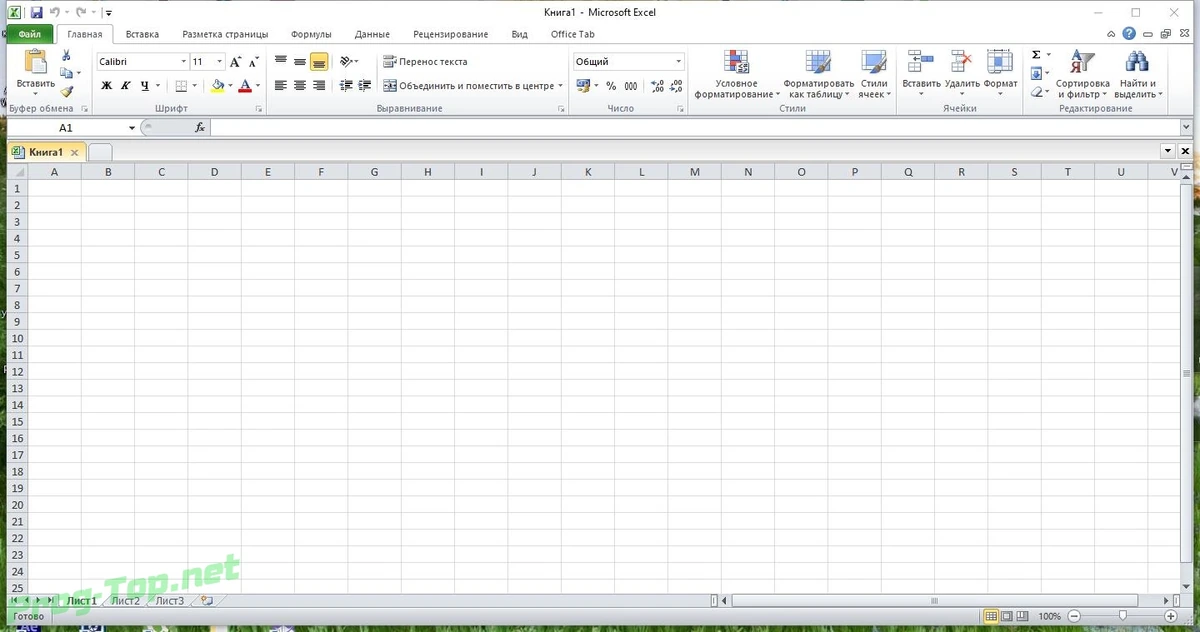Switch to the Вставка ribbon tab
The width and height of the screenshot is (1200, 632).
[x=143, y=34]
